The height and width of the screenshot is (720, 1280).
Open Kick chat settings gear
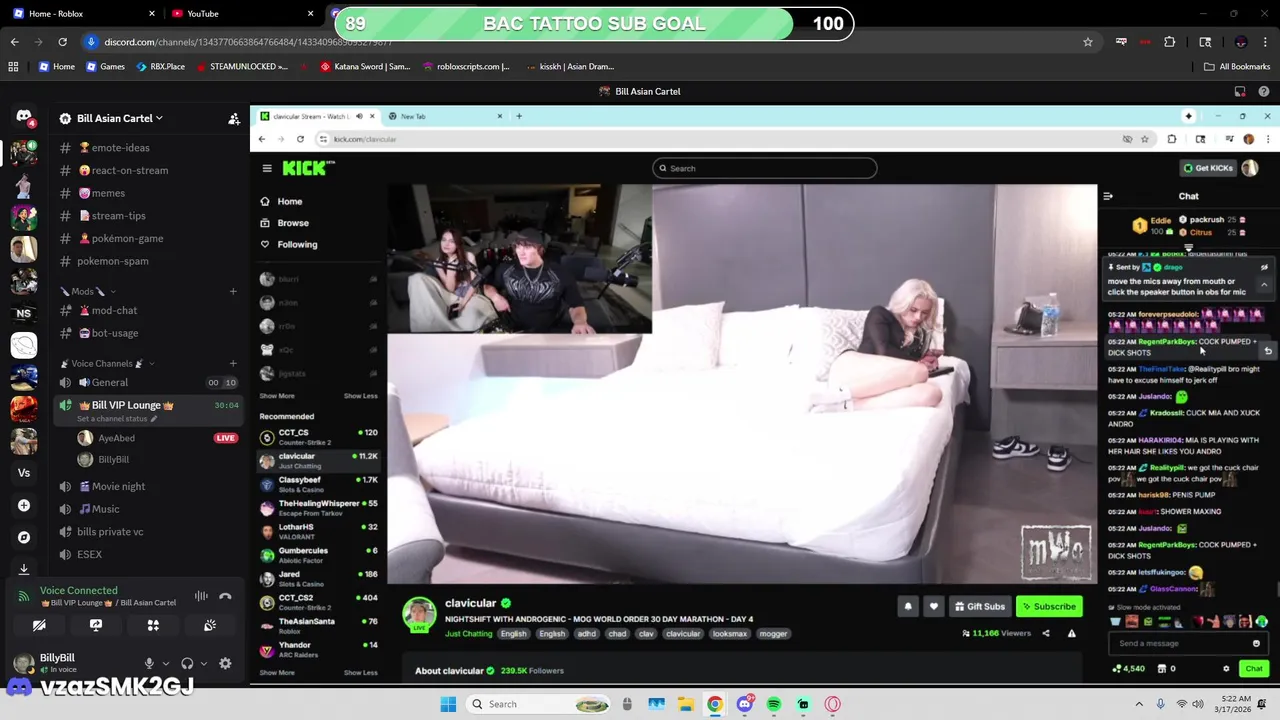1226,668
